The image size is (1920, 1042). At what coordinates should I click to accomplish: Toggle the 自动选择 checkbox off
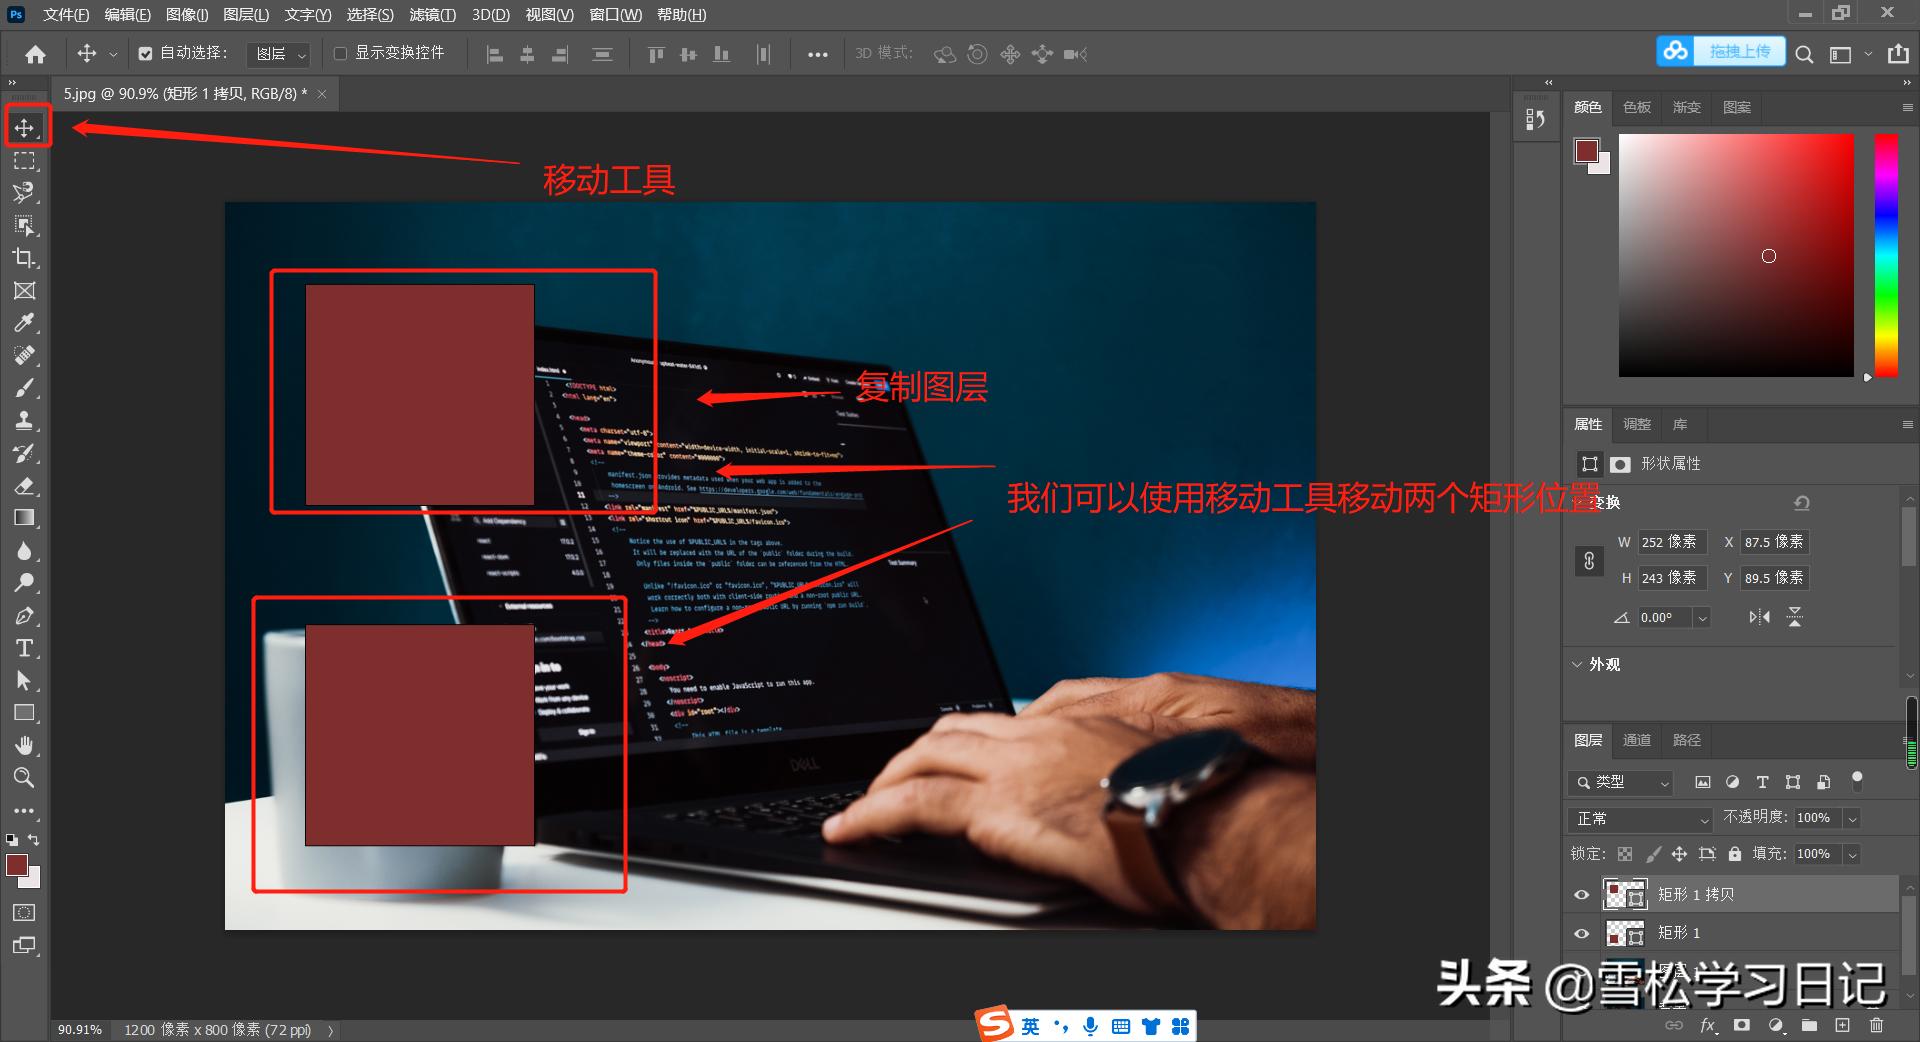(x=144, y=53)
